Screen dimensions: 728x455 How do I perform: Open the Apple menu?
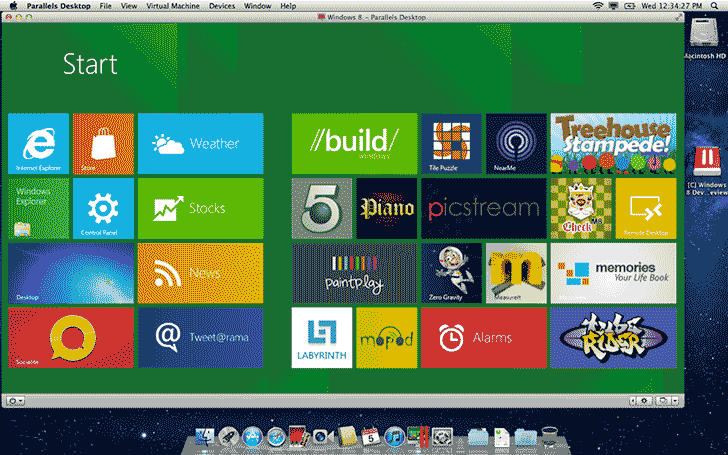point(13,6)
